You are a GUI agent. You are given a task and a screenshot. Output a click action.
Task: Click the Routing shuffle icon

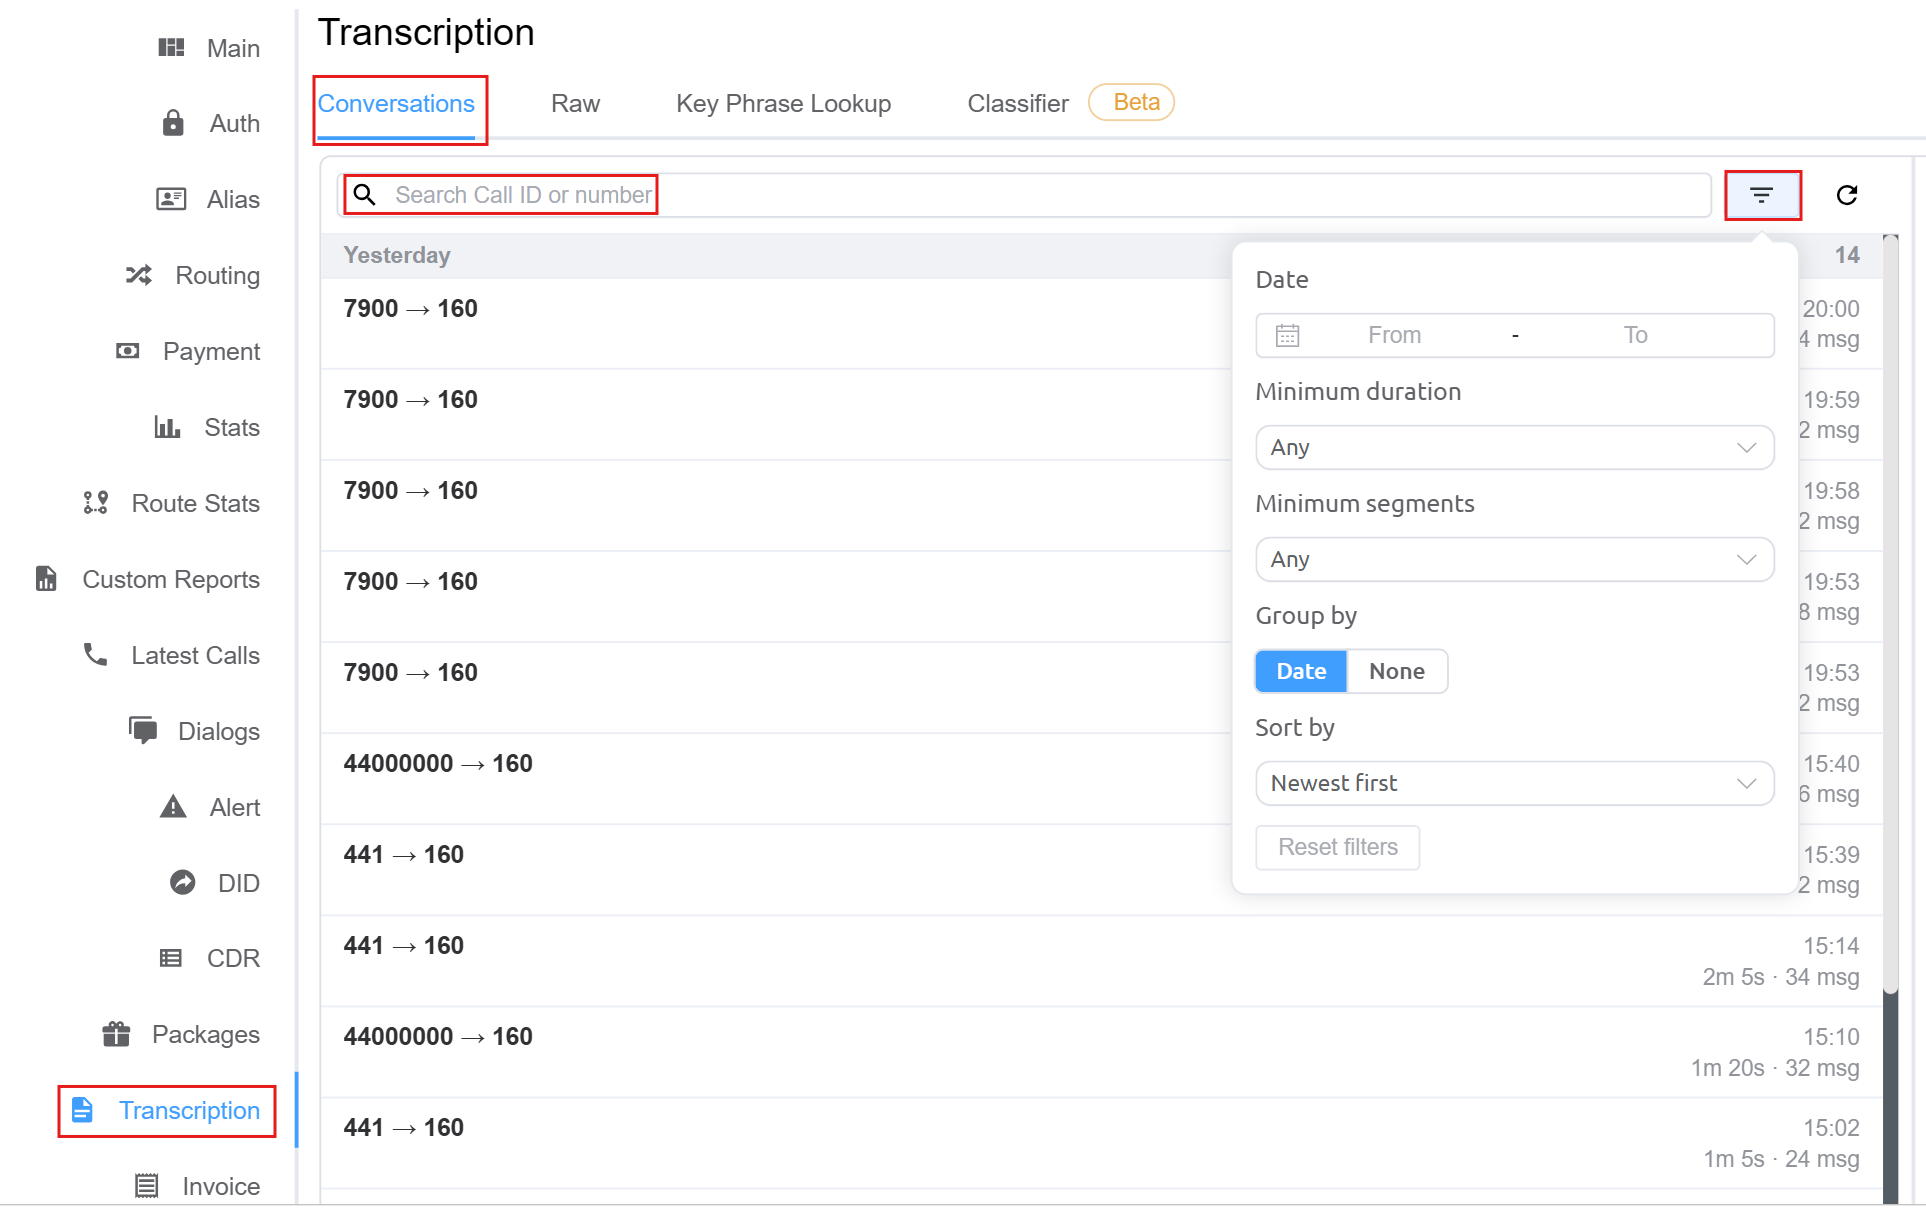[139, 275]
